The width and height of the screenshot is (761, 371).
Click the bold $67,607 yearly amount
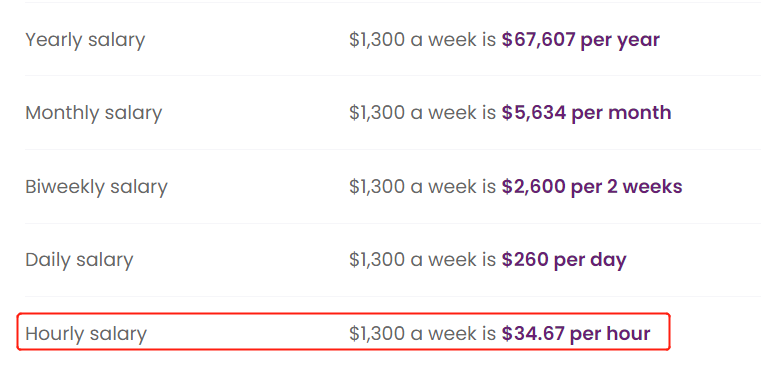[x=539, y=40]
